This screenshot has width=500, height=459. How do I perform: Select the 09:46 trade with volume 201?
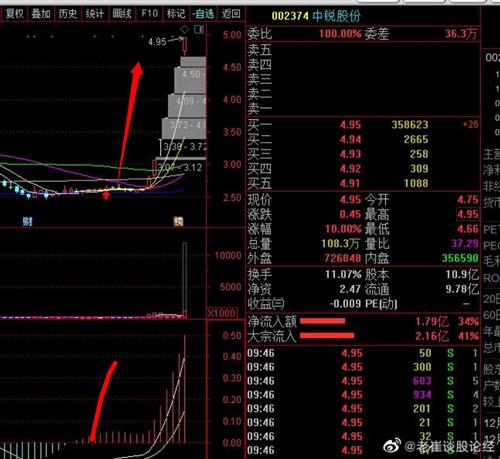point(363,409)
